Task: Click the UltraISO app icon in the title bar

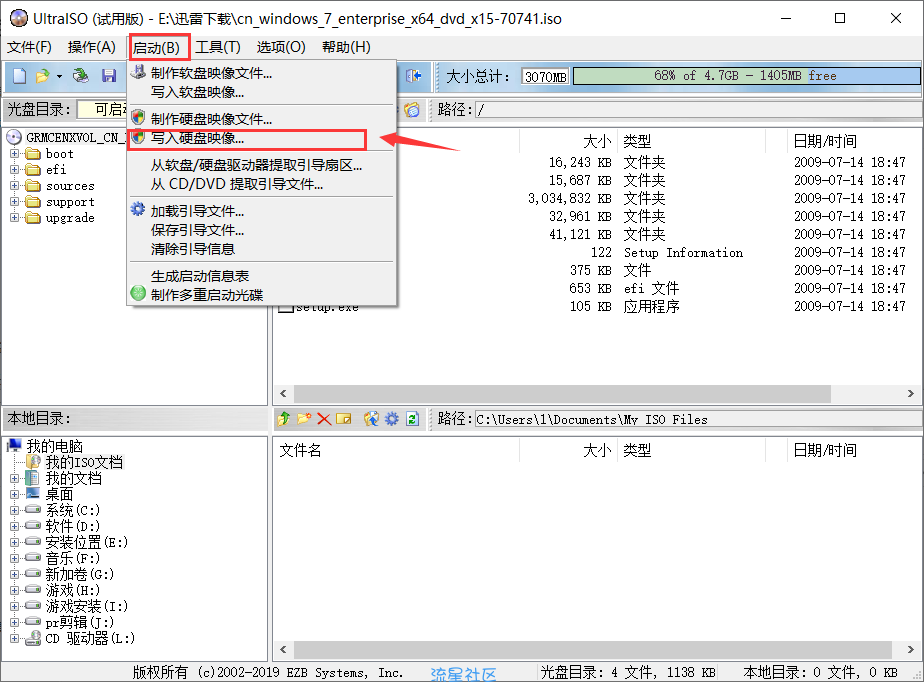Action: pos(19,18)
